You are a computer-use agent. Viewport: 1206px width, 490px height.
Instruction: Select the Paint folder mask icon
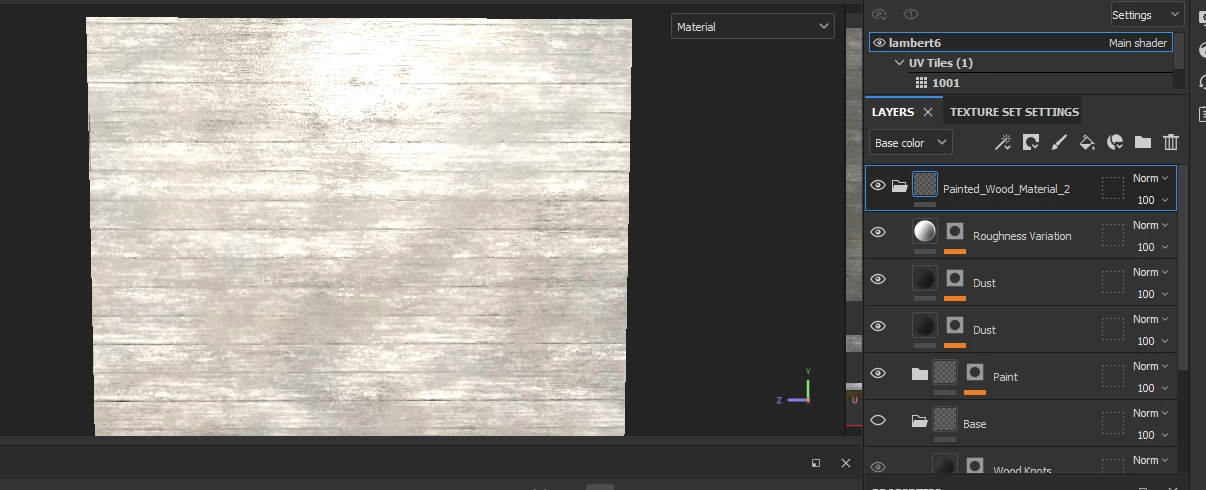pos(975,372)
